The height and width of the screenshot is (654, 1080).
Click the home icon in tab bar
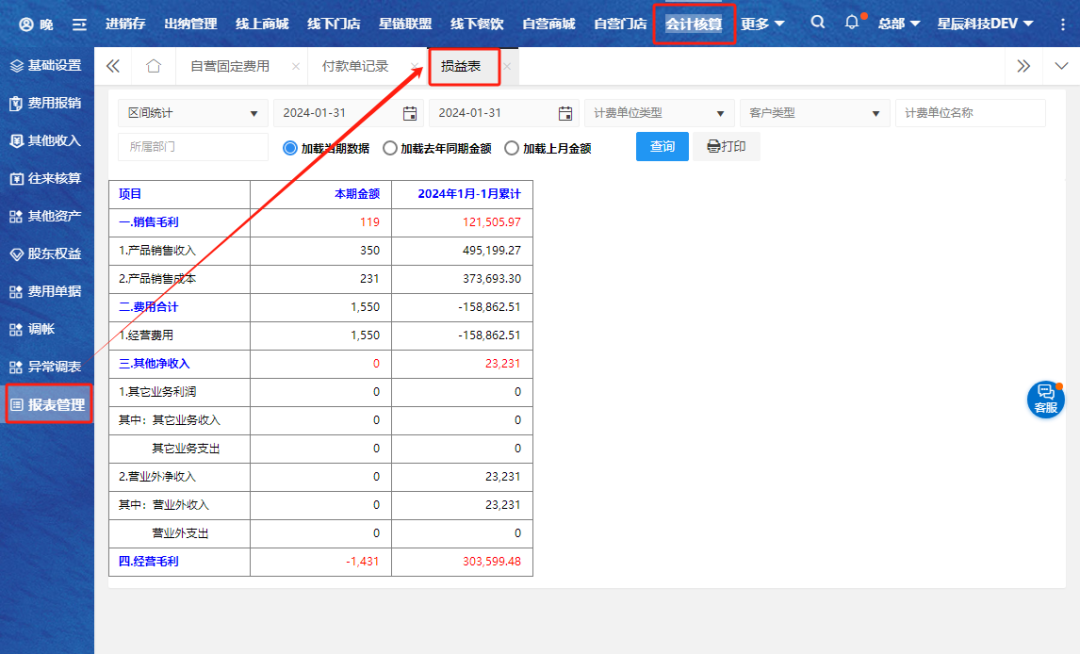tap(153, 66)
